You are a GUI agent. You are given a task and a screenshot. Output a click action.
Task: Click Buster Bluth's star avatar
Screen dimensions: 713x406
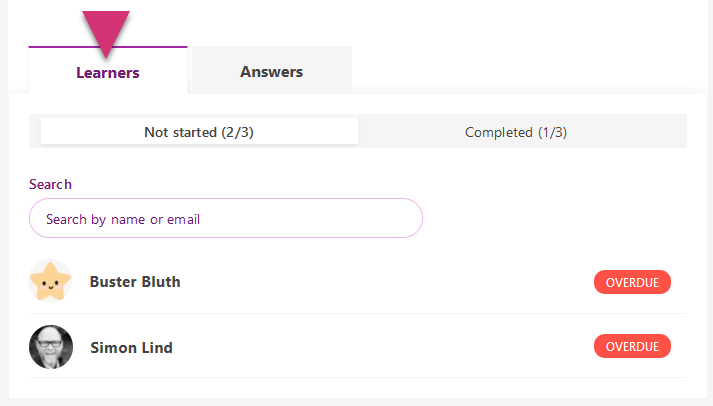point(50,282)
